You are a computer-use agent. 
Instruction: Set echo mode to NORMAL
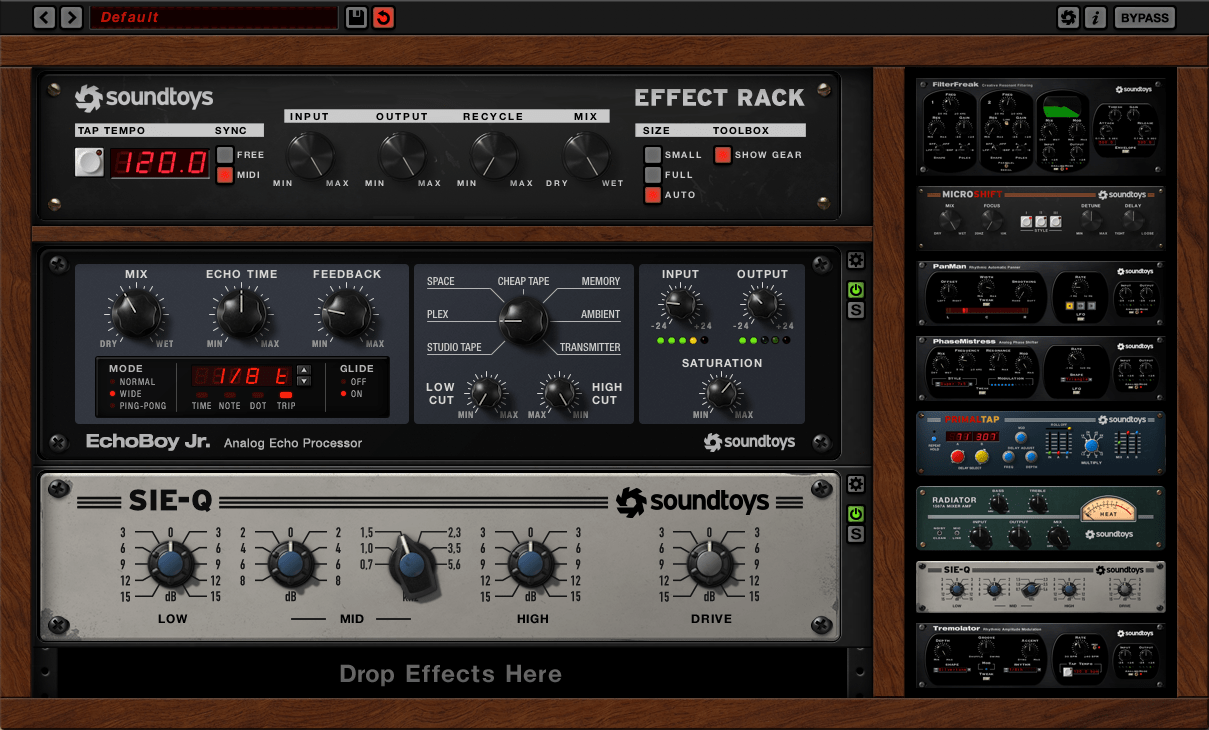[x=133, y=382]
